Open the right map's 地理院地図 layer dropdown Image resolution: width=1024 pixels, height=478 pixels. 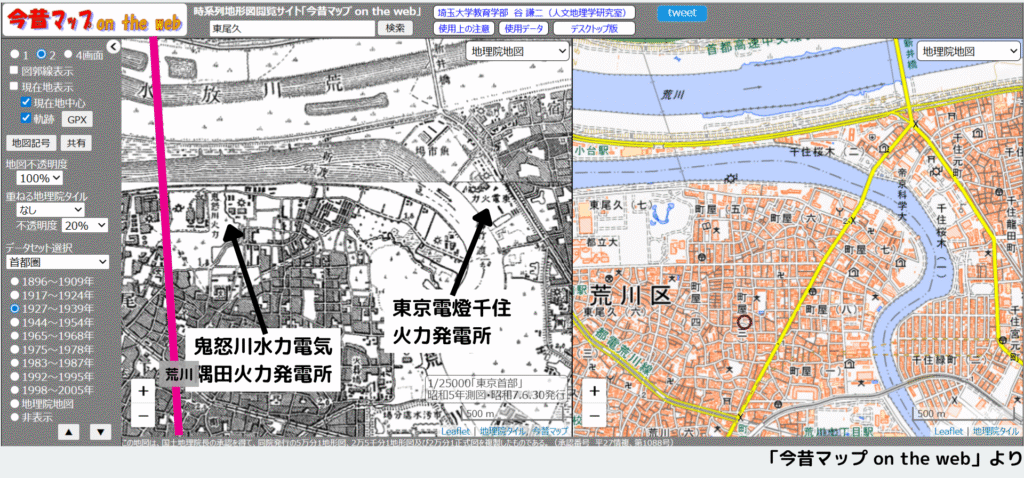pyautogui.click(x=966, y=51)
